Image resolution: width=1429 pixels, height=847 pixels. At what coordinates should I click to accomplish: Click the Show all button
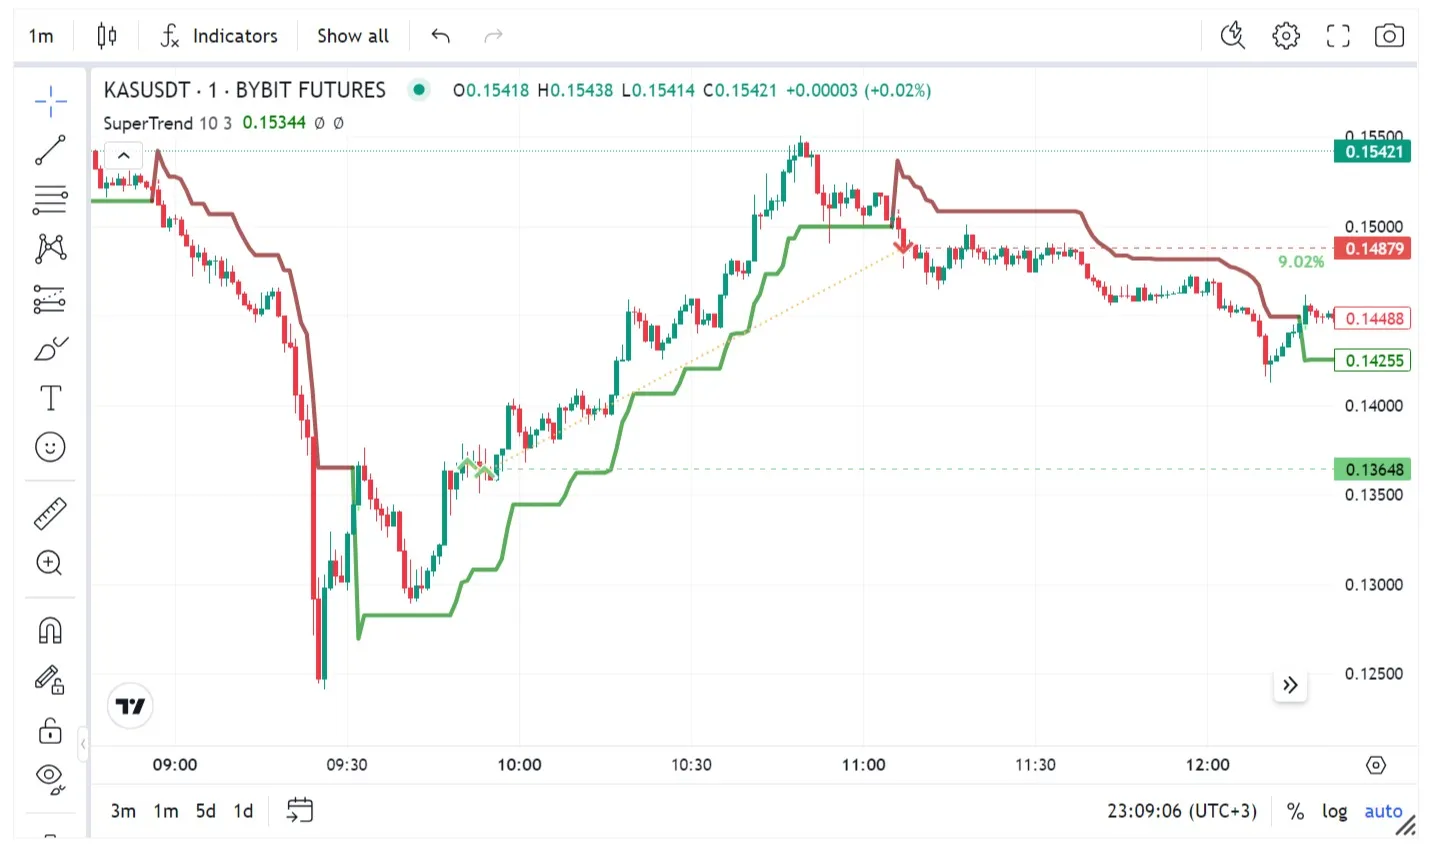(353, 36)
